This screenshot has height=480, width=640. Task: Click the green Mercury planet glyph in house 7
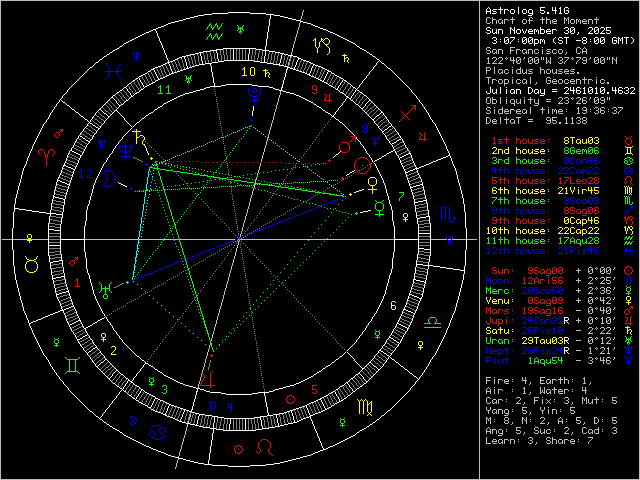379,208
